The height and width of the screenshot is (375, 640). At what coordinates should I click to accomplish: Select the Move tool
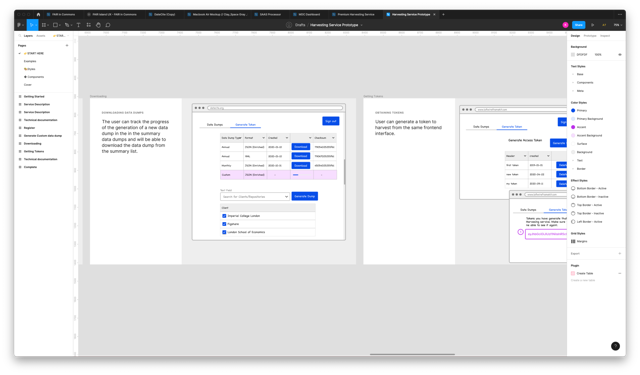[x=31, y=25]
